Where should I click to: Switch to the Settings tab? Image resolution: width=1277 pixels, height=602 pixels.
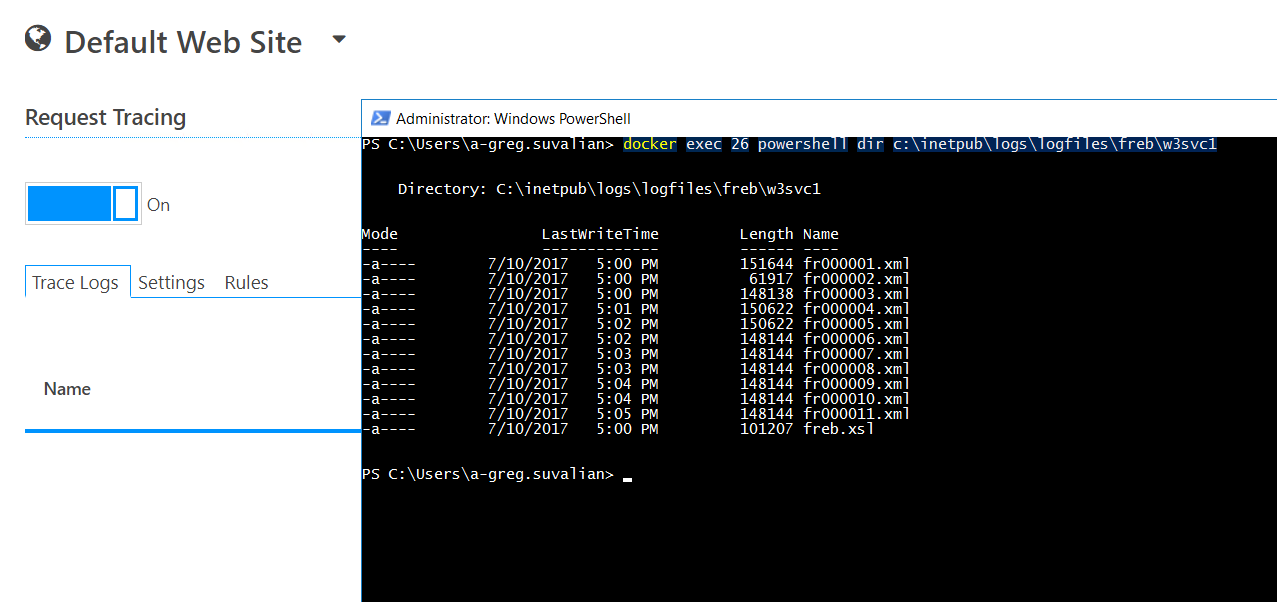coord(171,282)
